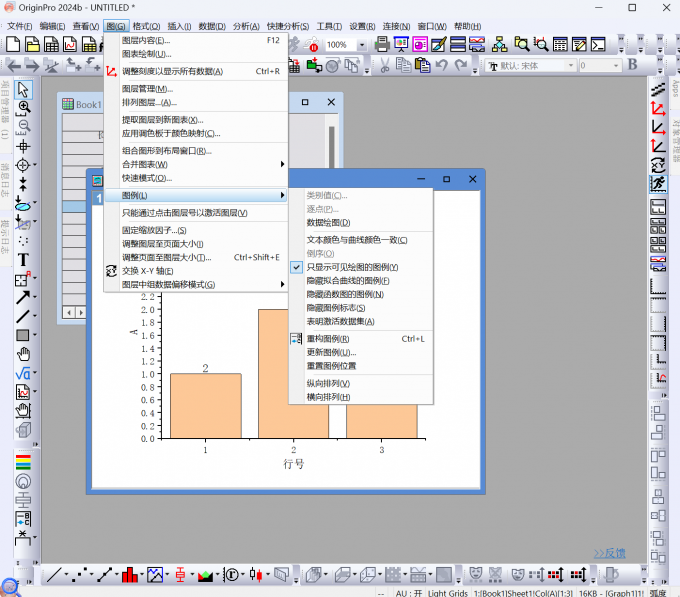Create a new graph from toolbar
Viewport: 680px width, 597px height.
pos(70,44)
